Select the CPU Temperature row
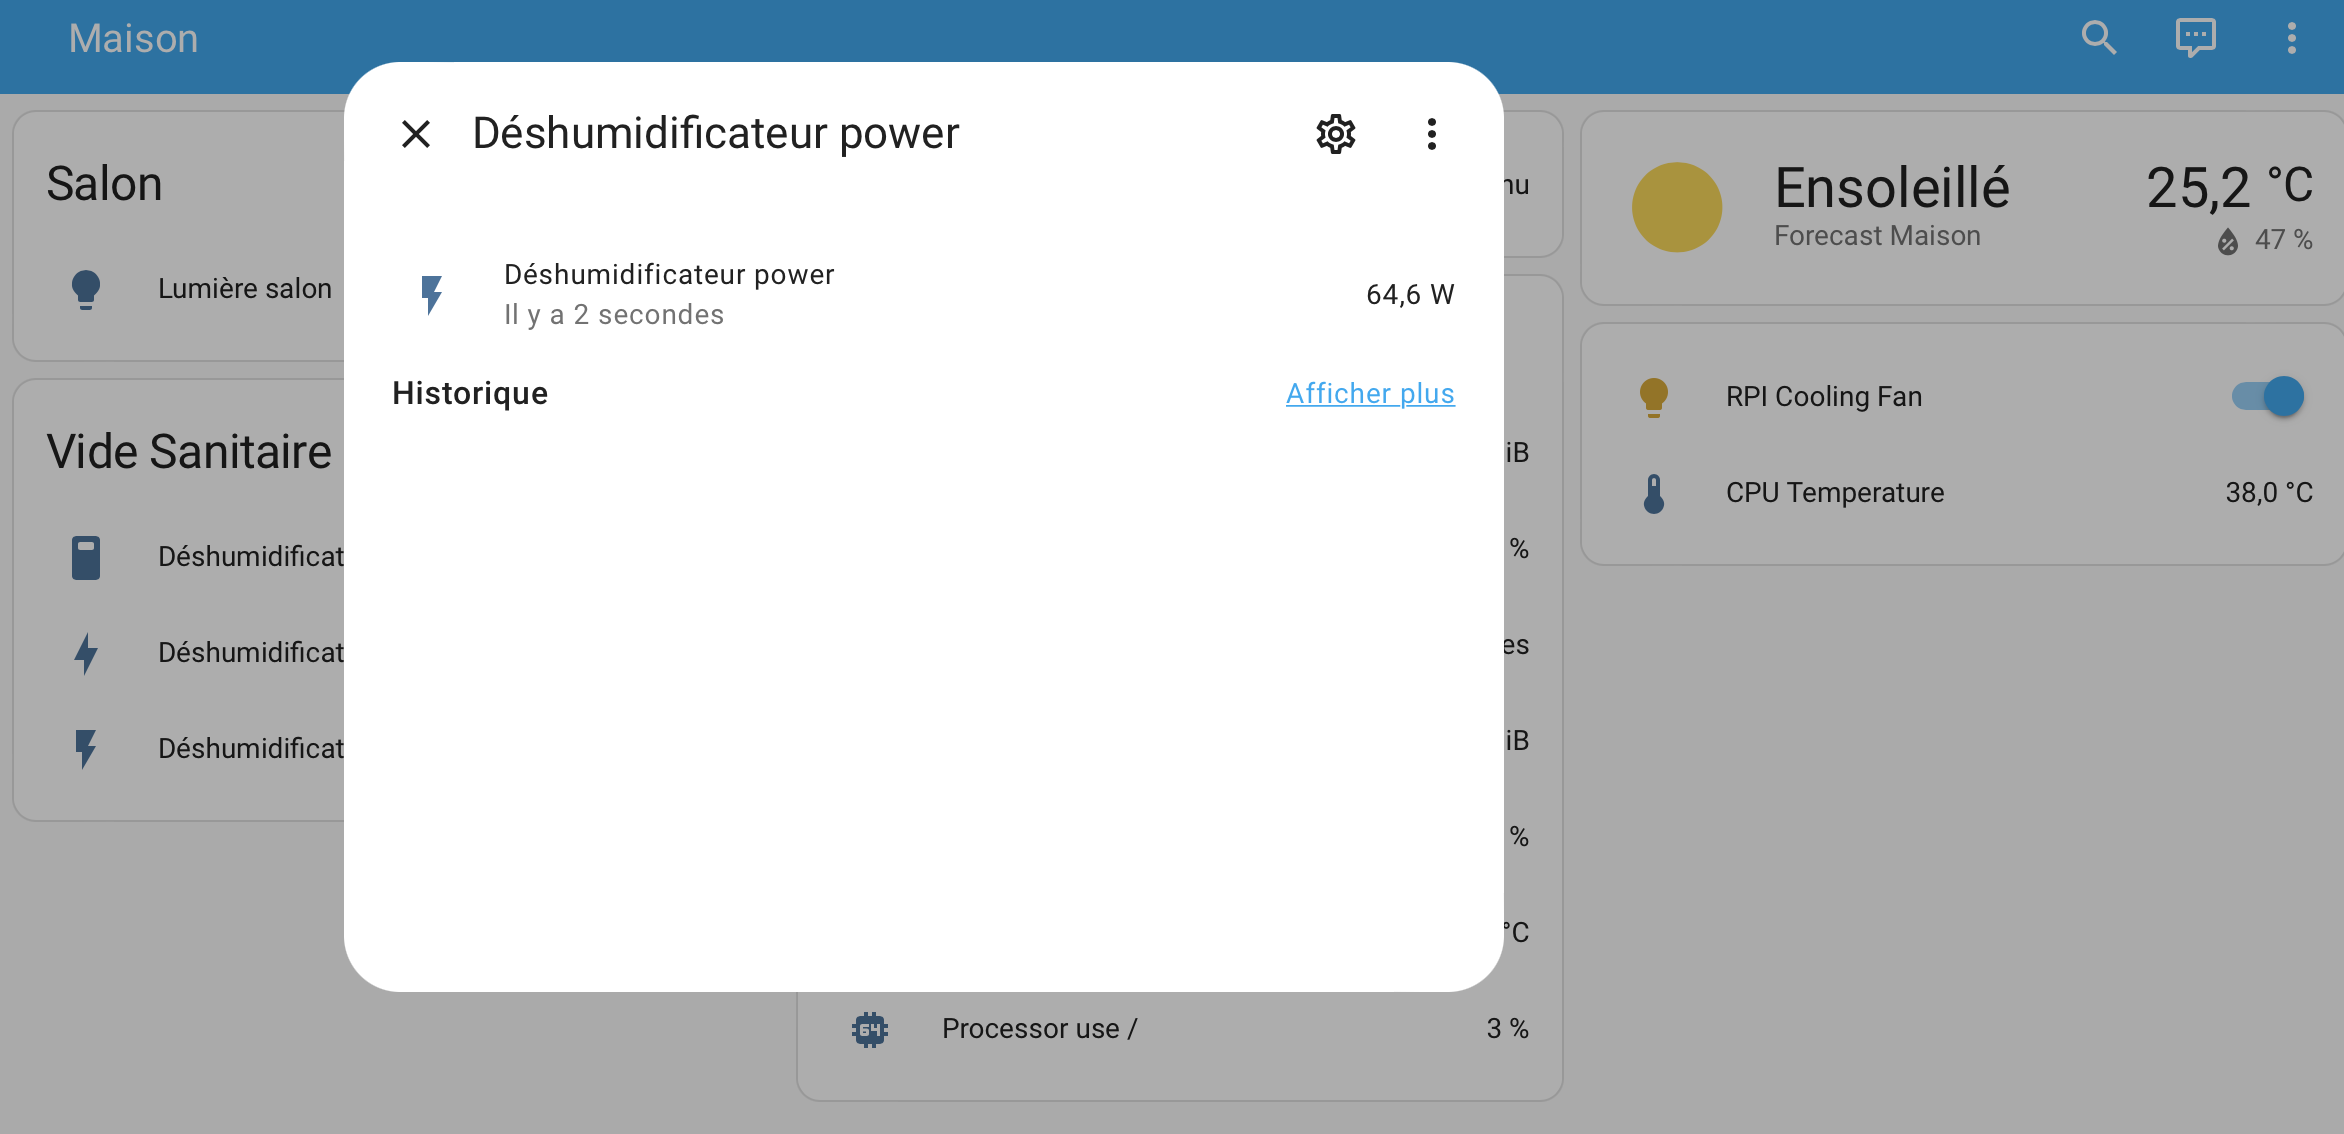 pyautogui.click(x=1834, y=493)
